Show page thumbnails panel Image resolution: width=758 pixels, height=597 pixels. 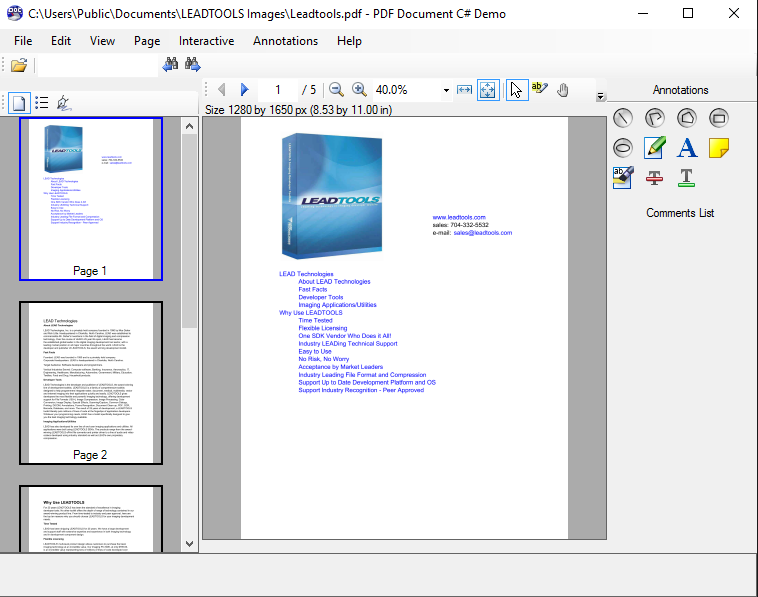point(19,103)
